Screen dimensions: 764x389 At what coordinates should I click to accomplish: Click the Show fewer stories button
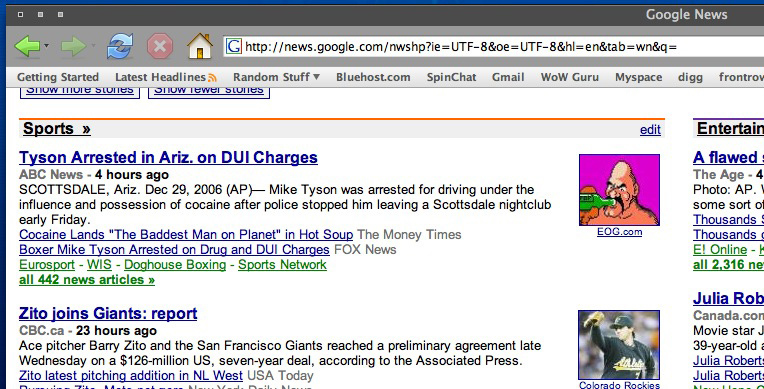tap(209, 91)
